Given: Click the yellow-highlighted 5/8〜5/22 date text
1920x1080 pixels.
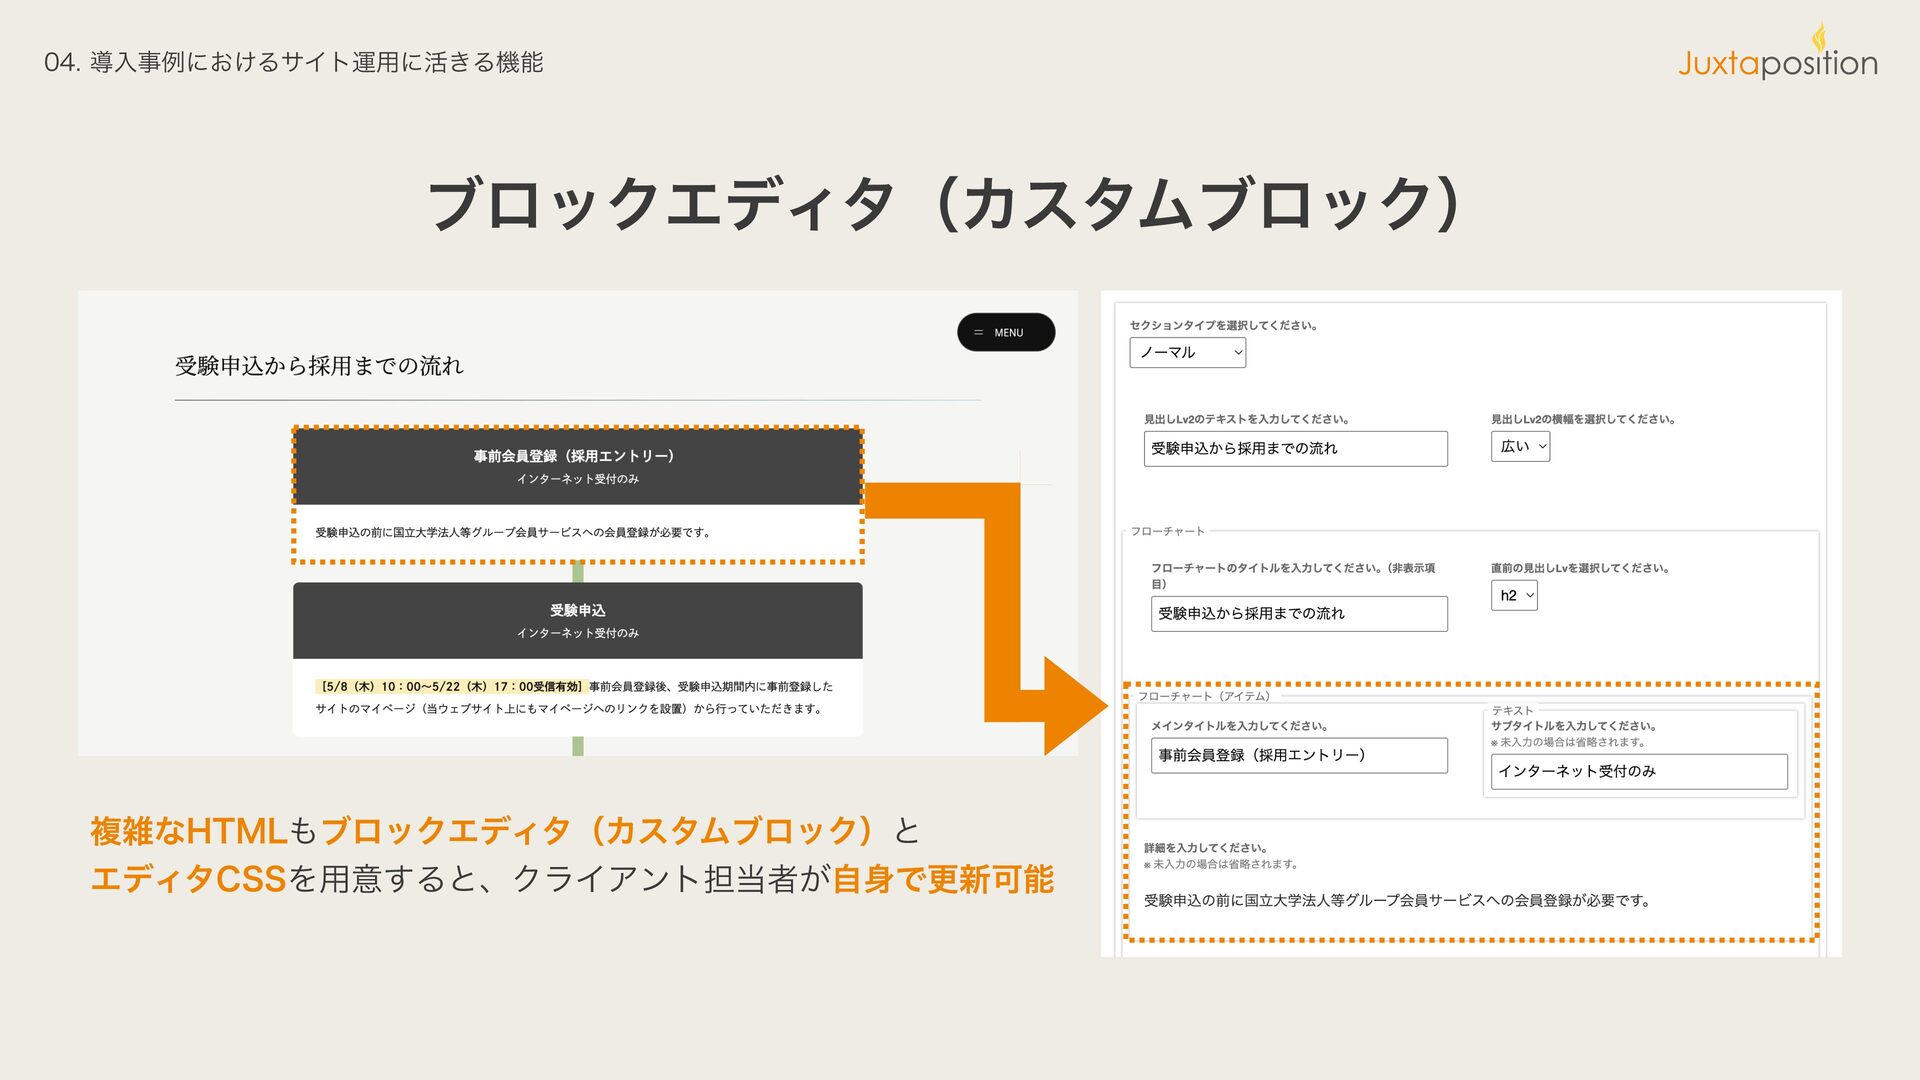Looking at the screenshot, I should click(x=450, y=687).
